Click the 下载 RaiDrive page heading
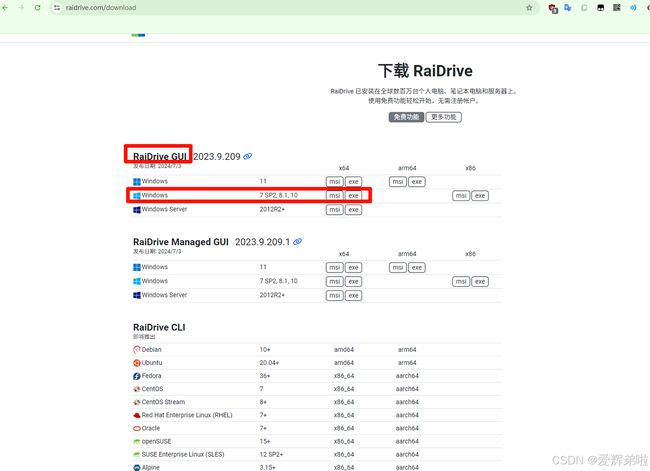This screenshot has height=471, width=650. point(425,71)
